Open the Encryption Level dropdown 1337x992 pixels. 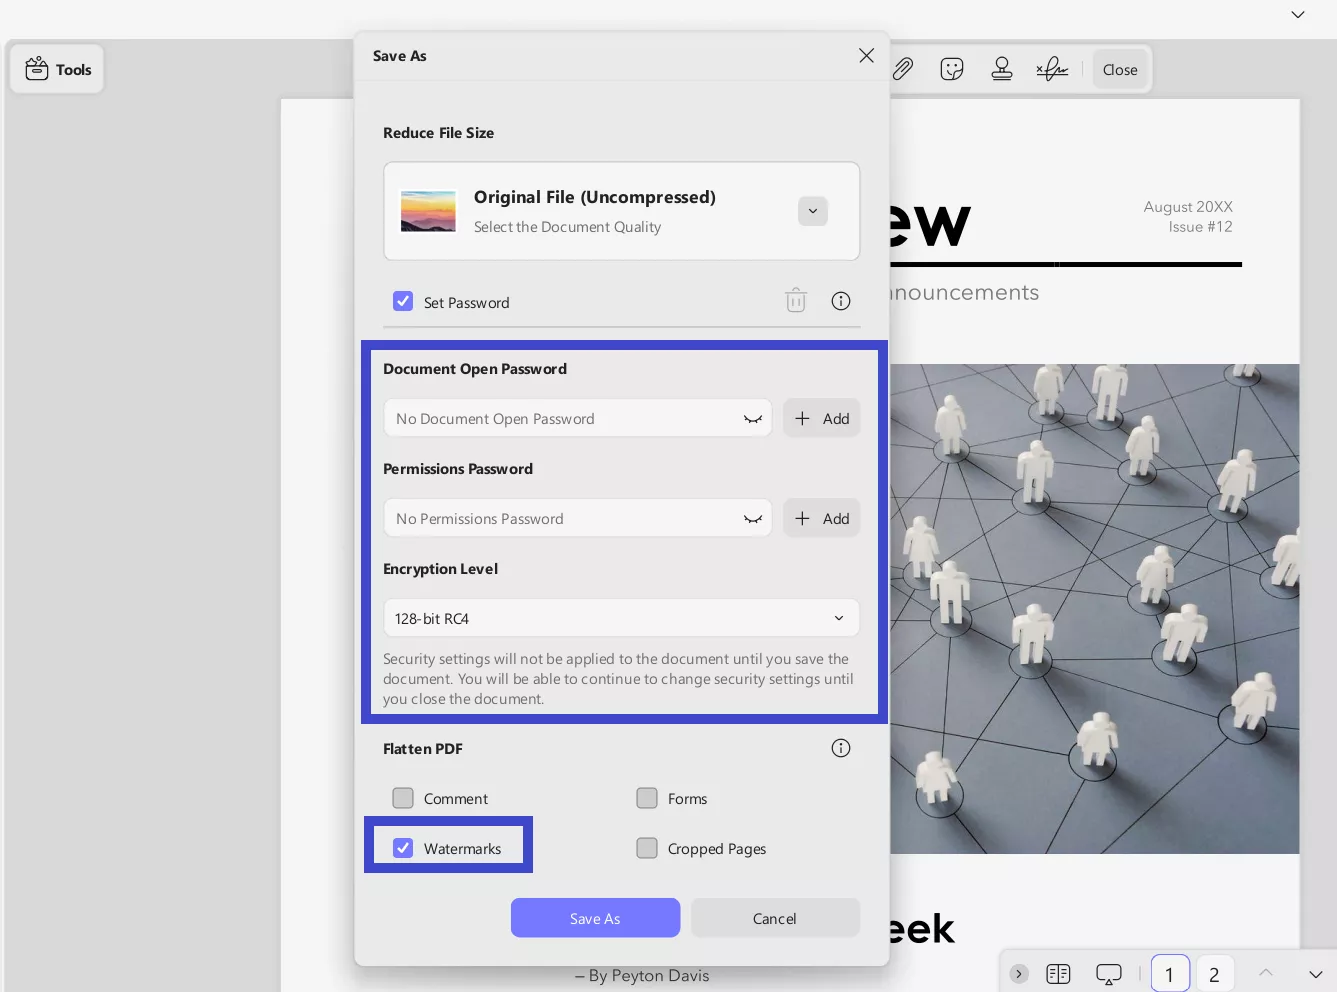coord(621,618)
